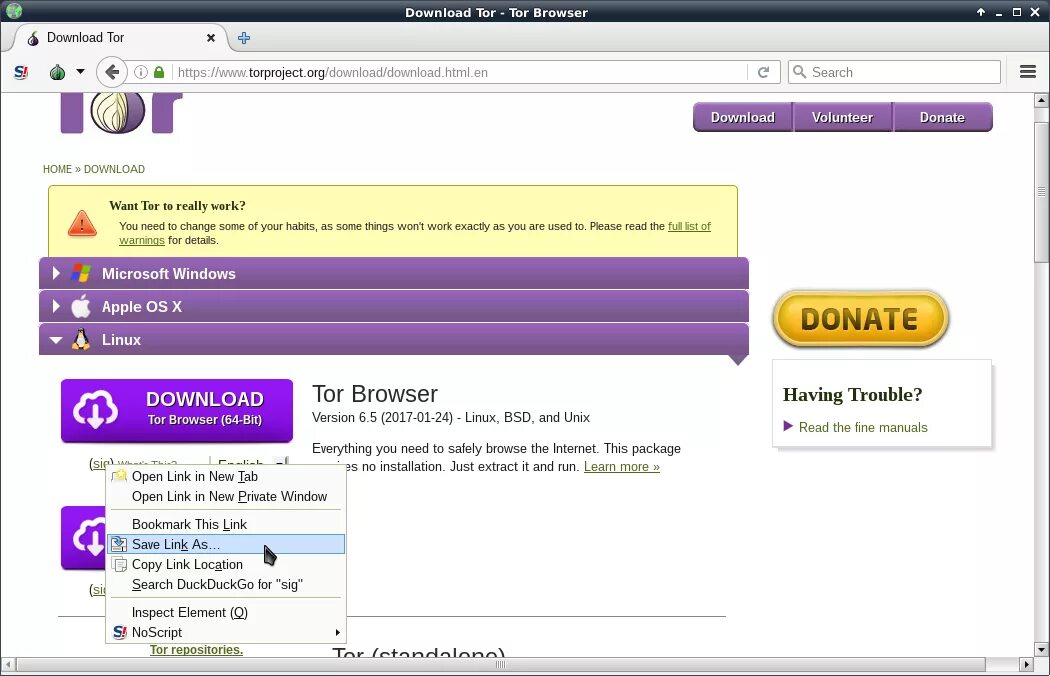Click the Tor Browser window menu icon

coord(13,11)
